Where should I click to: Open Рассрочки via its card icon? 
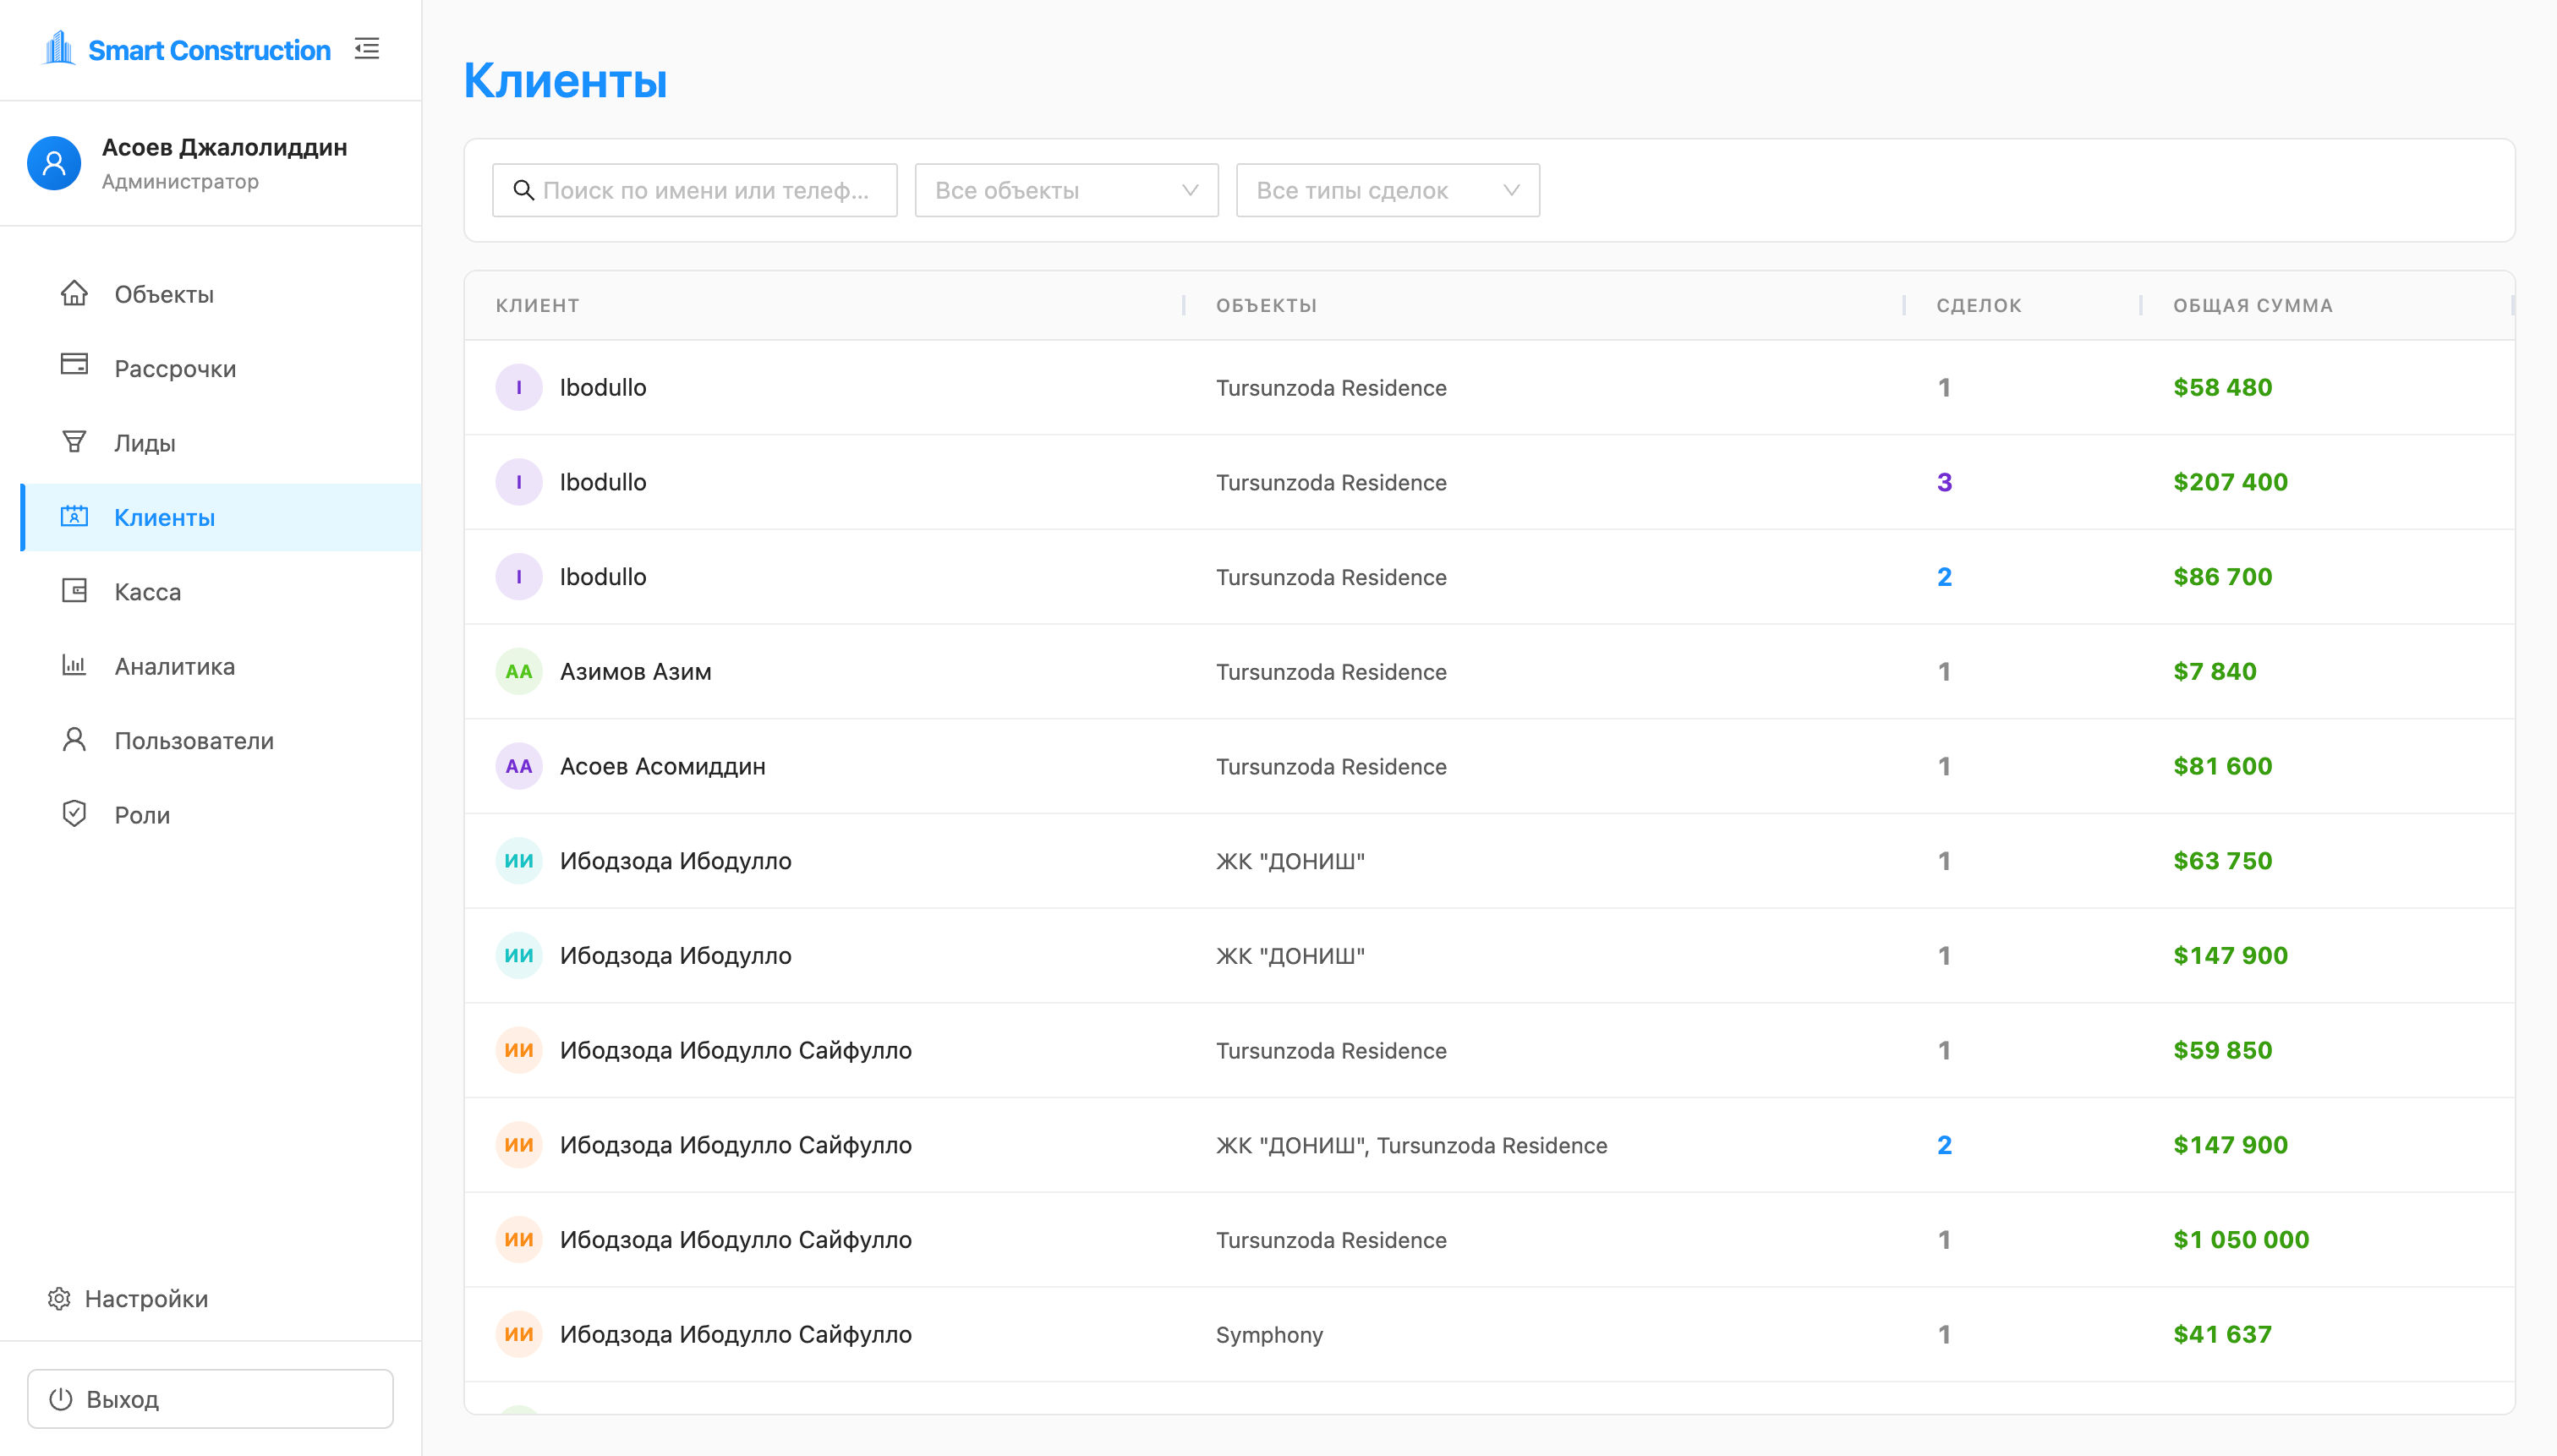point(74,364)
